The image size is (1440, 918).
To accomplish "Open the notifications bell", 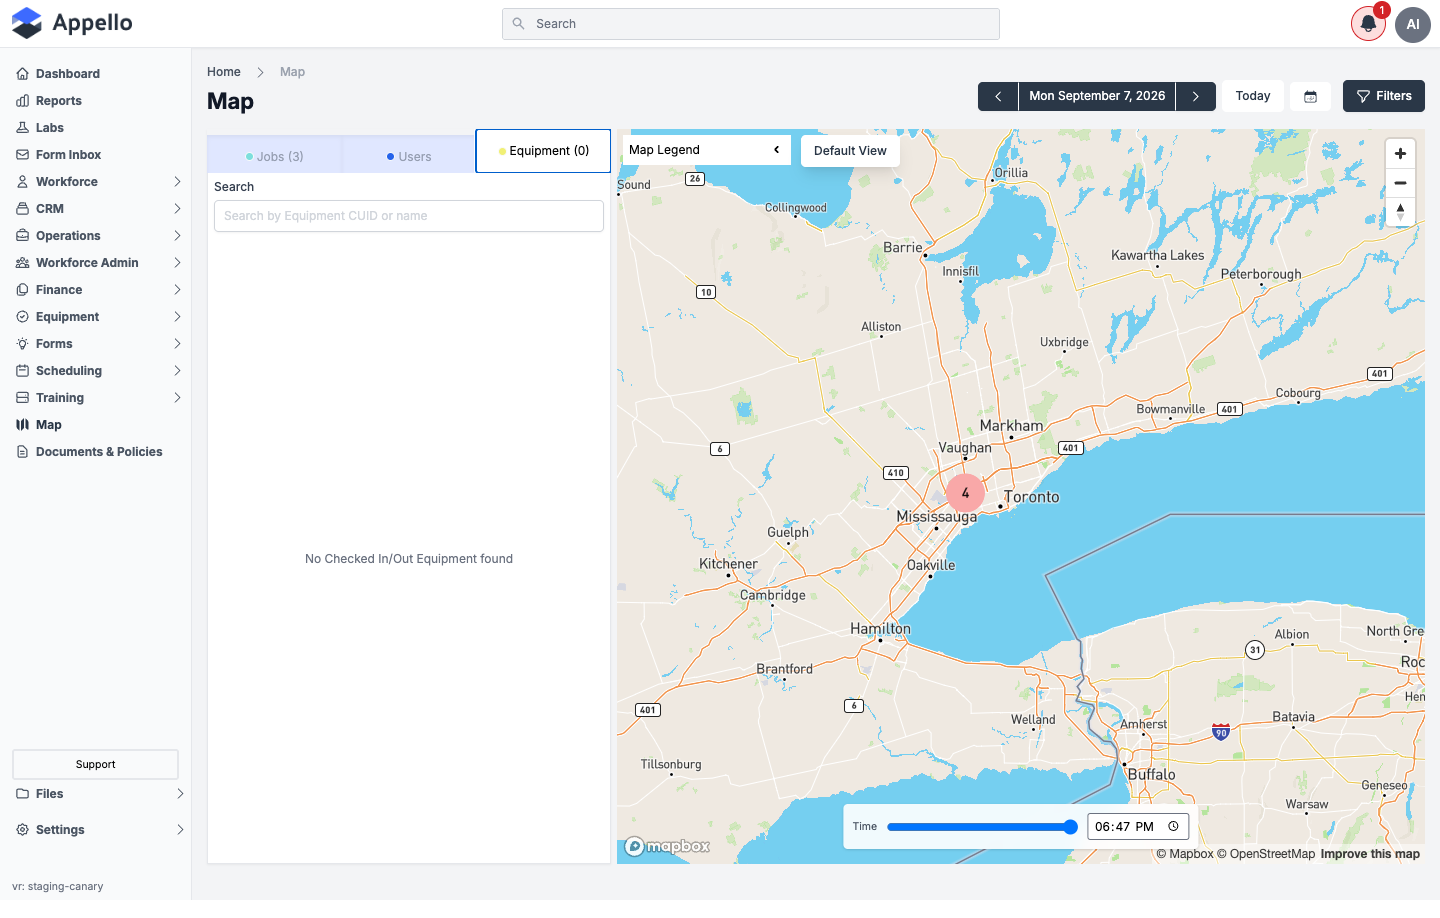I will tap(1368, 24).
